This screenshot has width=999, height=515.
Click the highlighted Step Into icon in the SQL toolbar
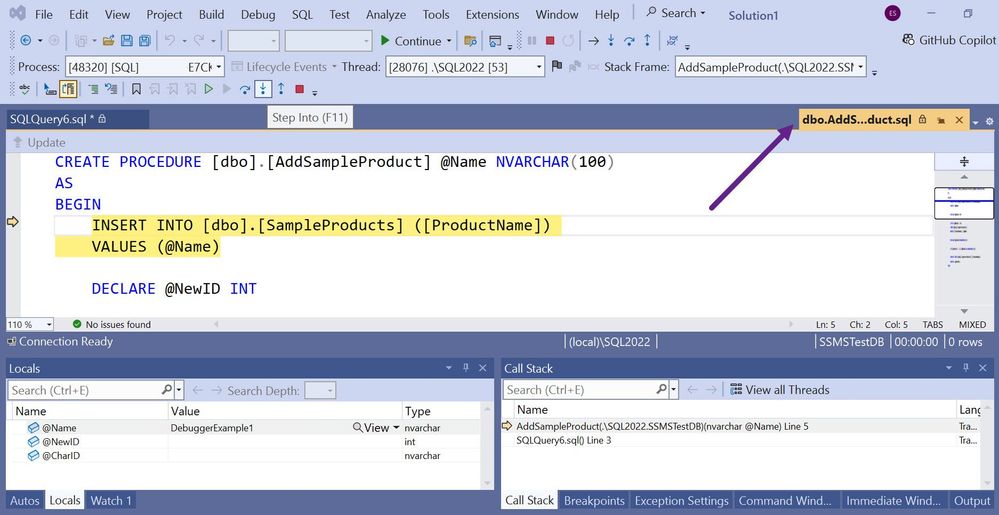click(262, 89)
